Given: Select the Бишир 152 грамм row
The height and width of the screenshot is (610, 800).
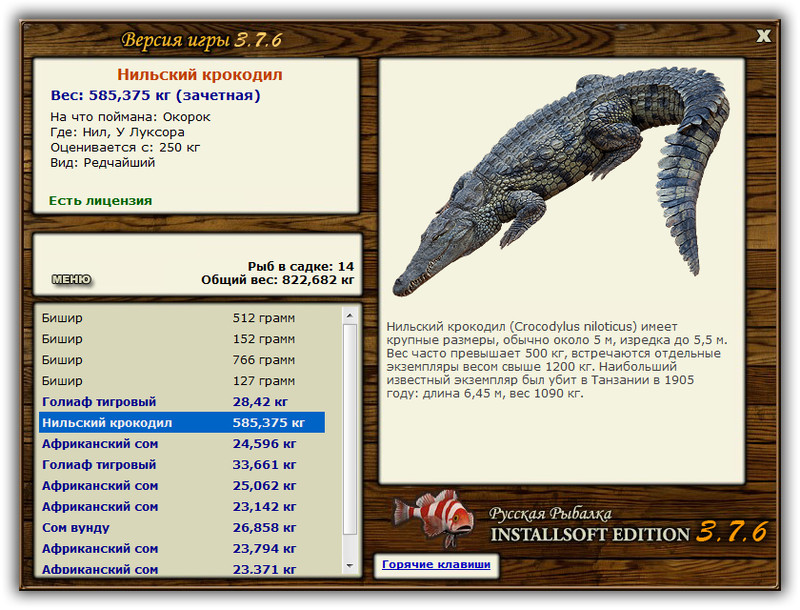Looking at the screenshot, I should coord(182,339).
